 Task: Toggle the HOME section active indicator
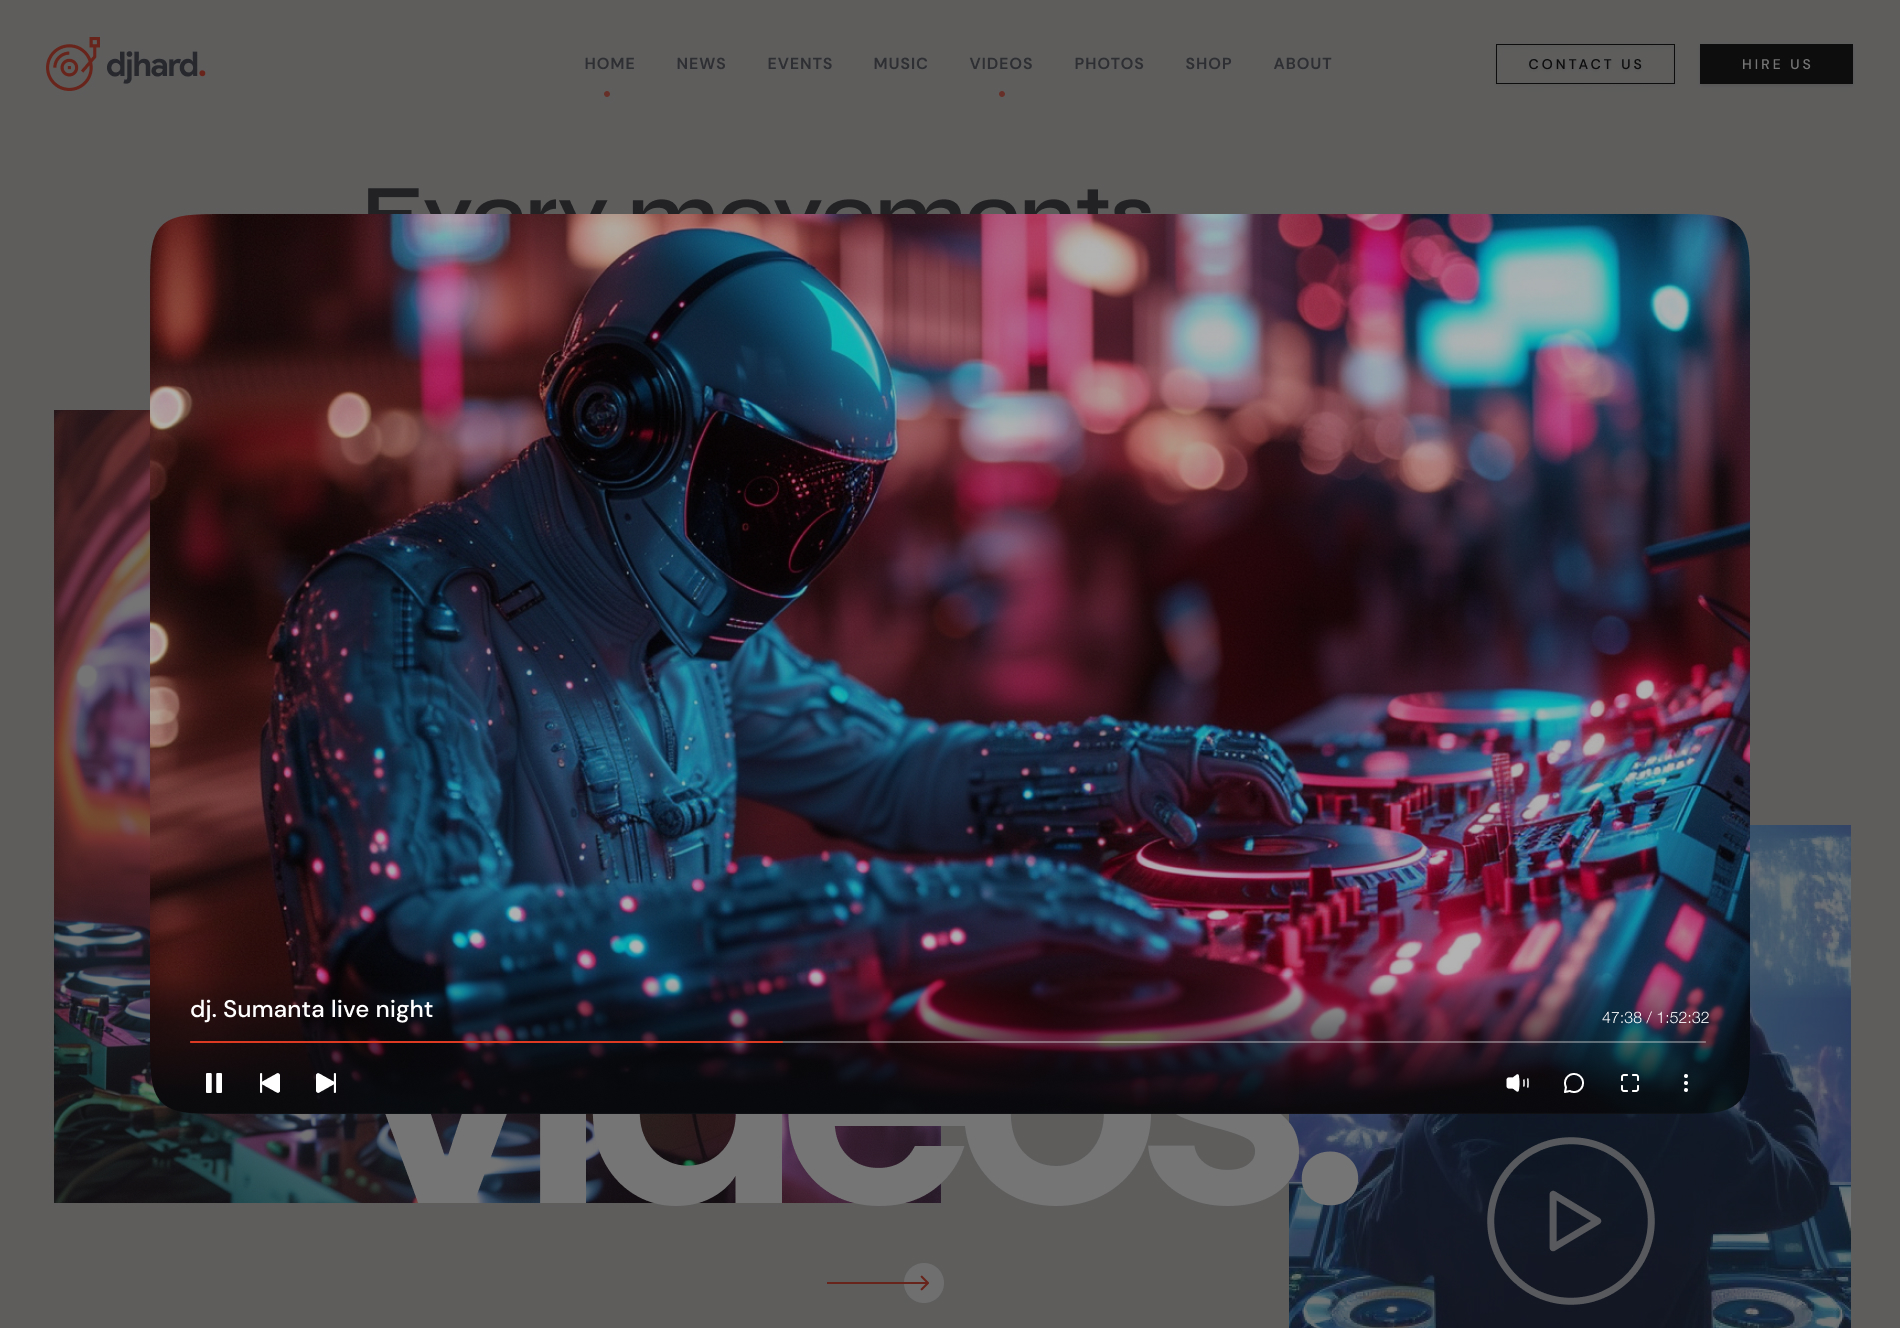[x=609, y=92]
